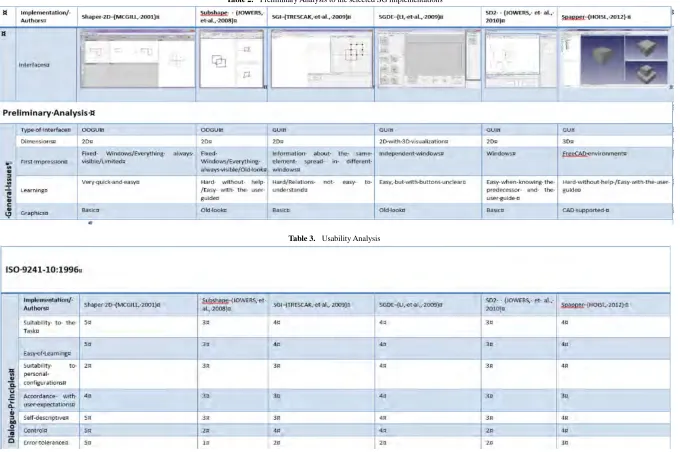Open the Spapper 3D cubes interface screenshot
This screenshot has width=680, height=452.
[x=614, y=59]
